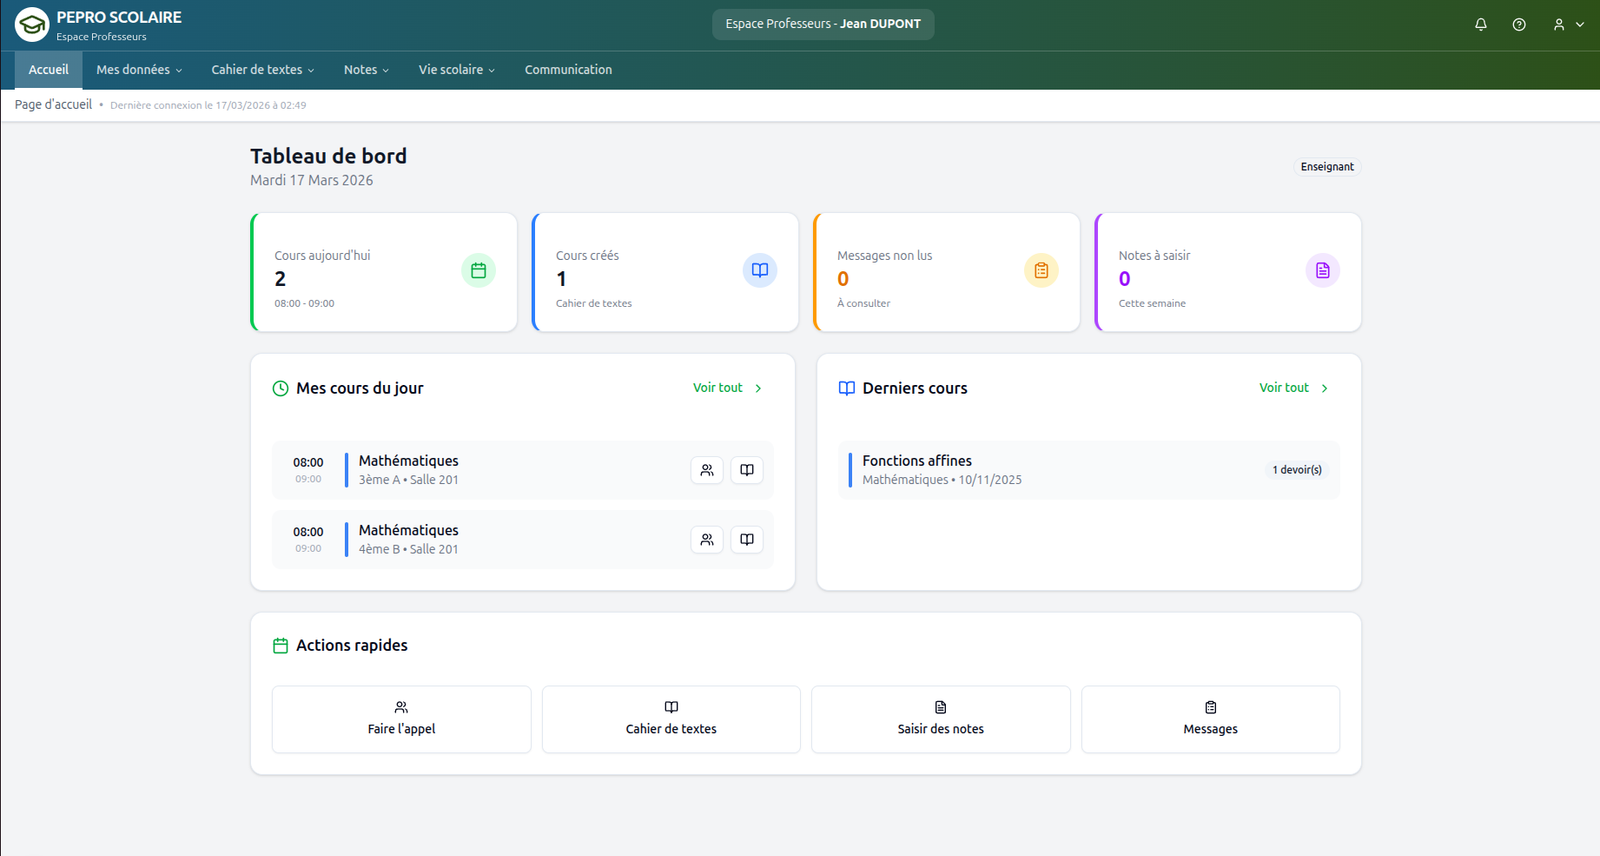Click the orange Messages non lus clipboard icon
1600x856 pixels.
click(1041, 271)
